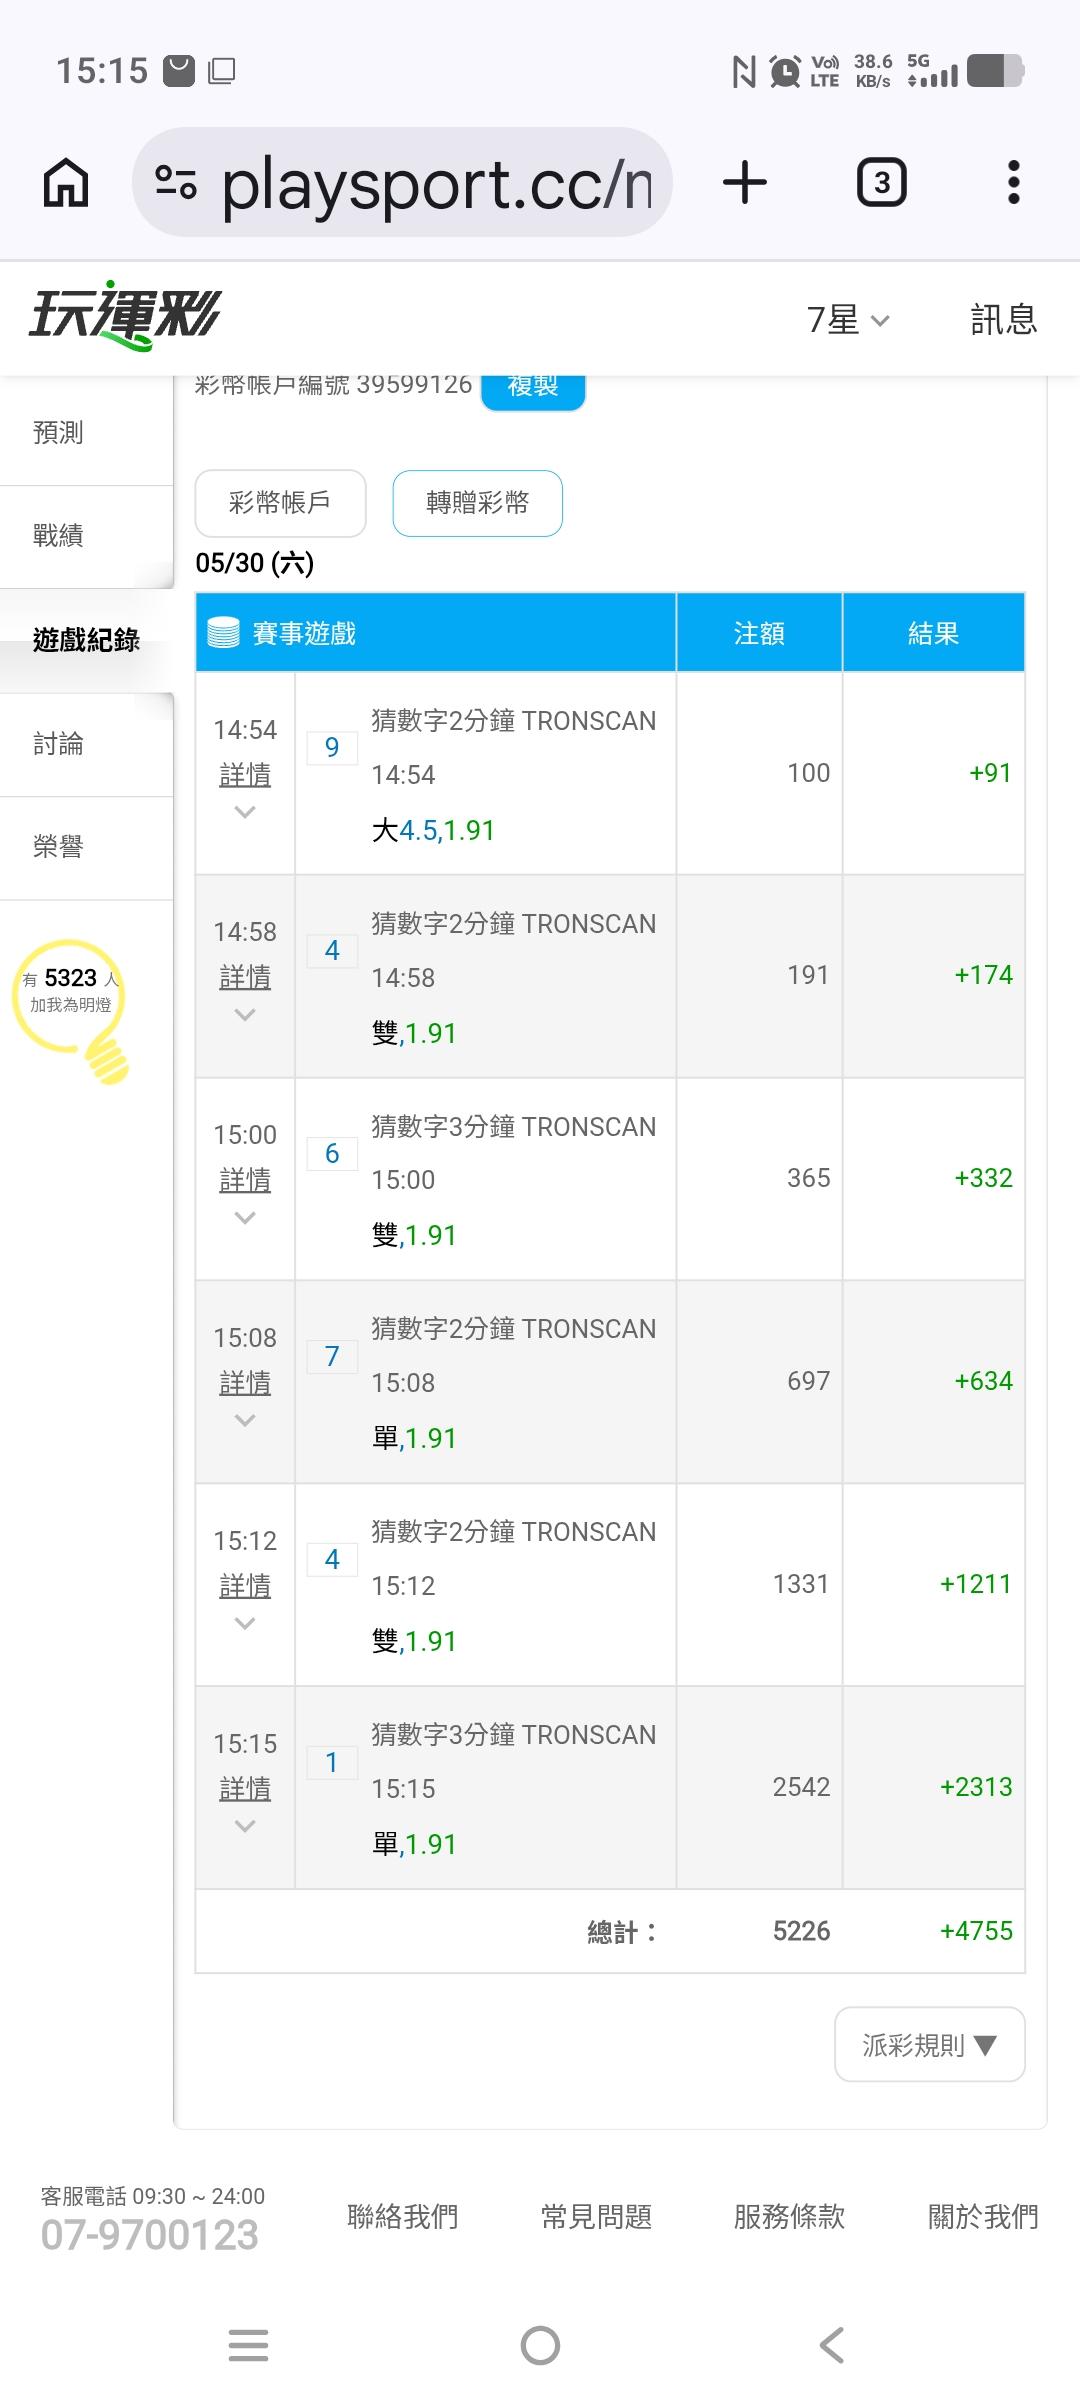Screen dimensions: 1080x2400
Task: Click the 彩幣帳戶 button
Action: (x=280, y=503)
